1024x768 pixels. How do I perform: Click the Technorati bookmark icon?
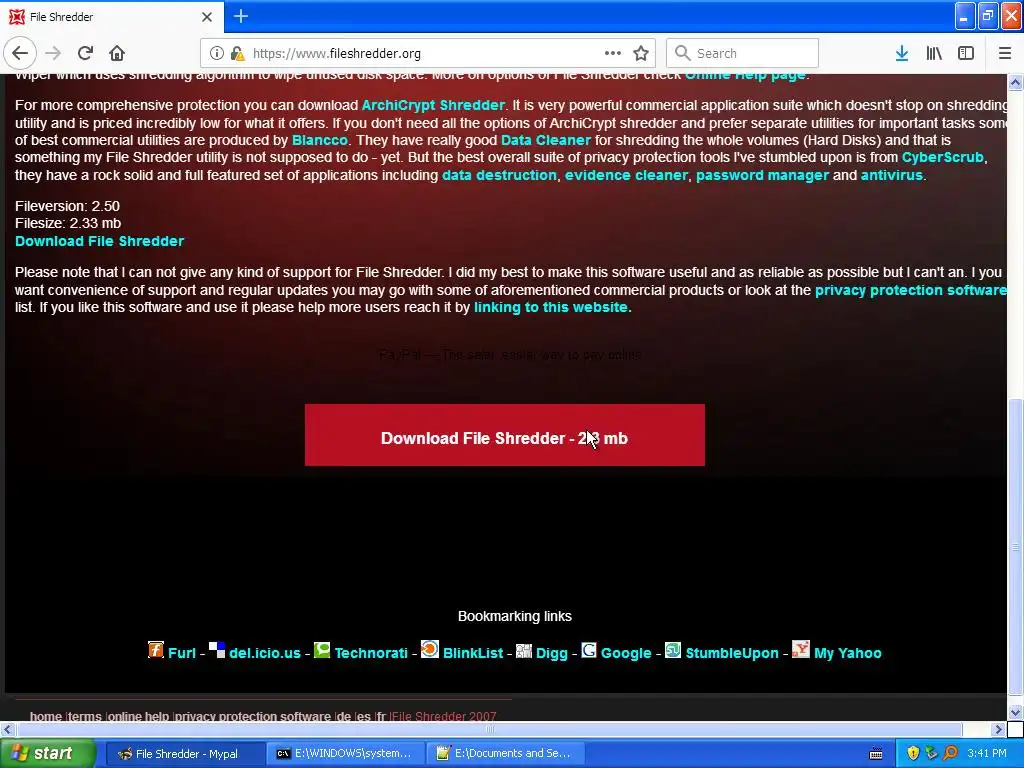(x=322, y=650)
